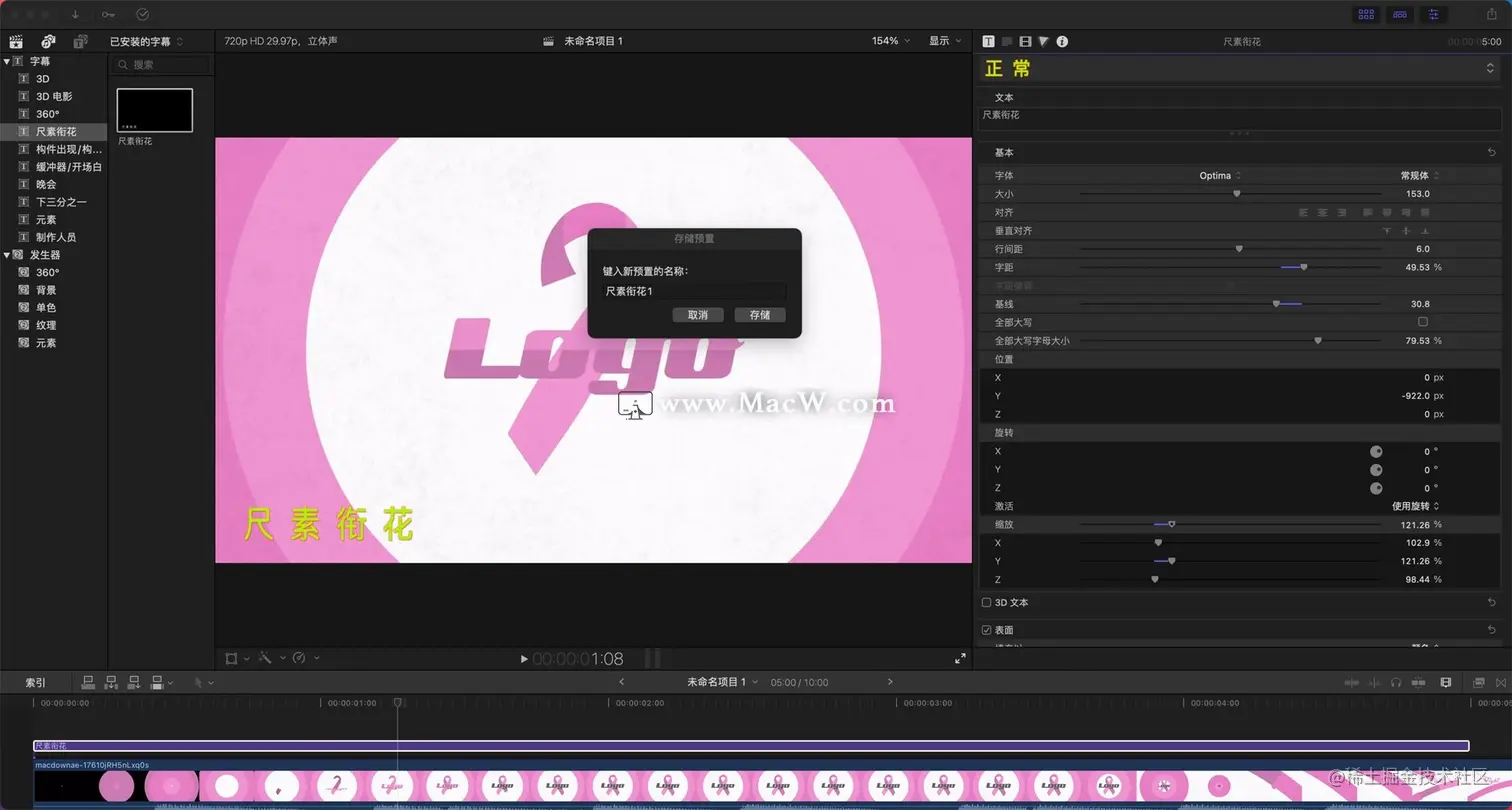Screen dimensions: 1512x810
Task: Toggle the browser layout button
Action: click(1366, 14)
